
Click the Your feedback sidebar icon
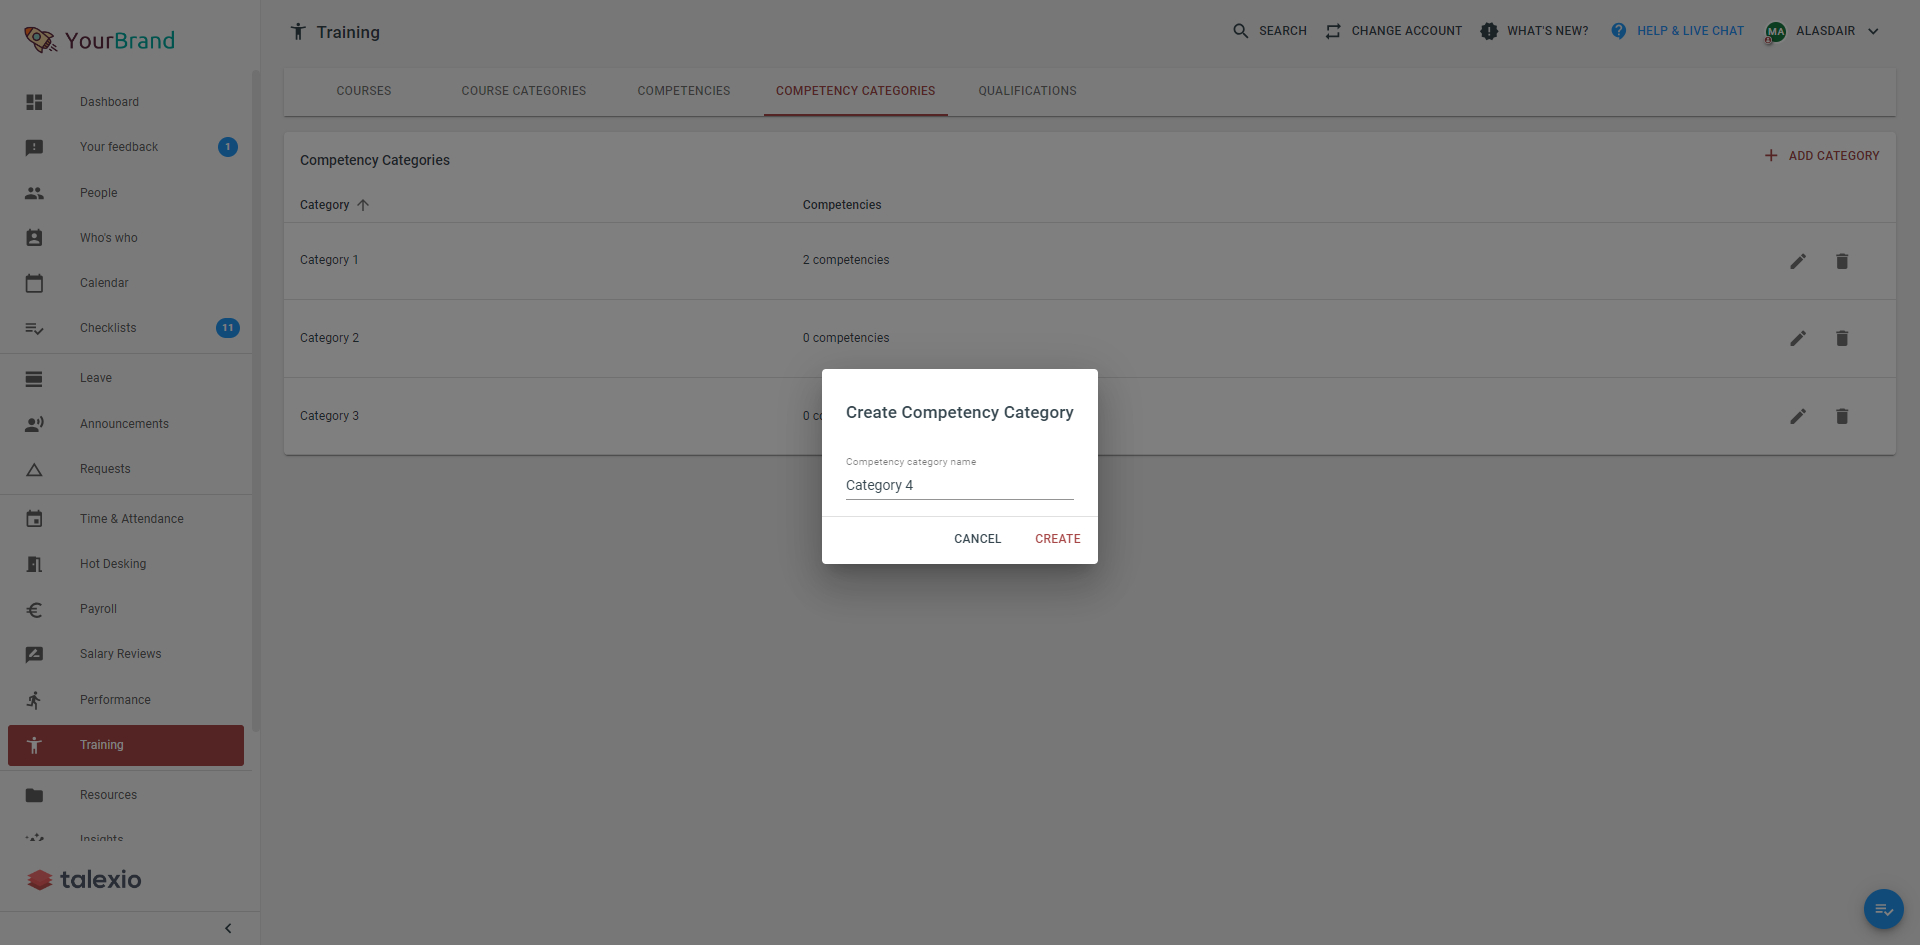[34, 147]
